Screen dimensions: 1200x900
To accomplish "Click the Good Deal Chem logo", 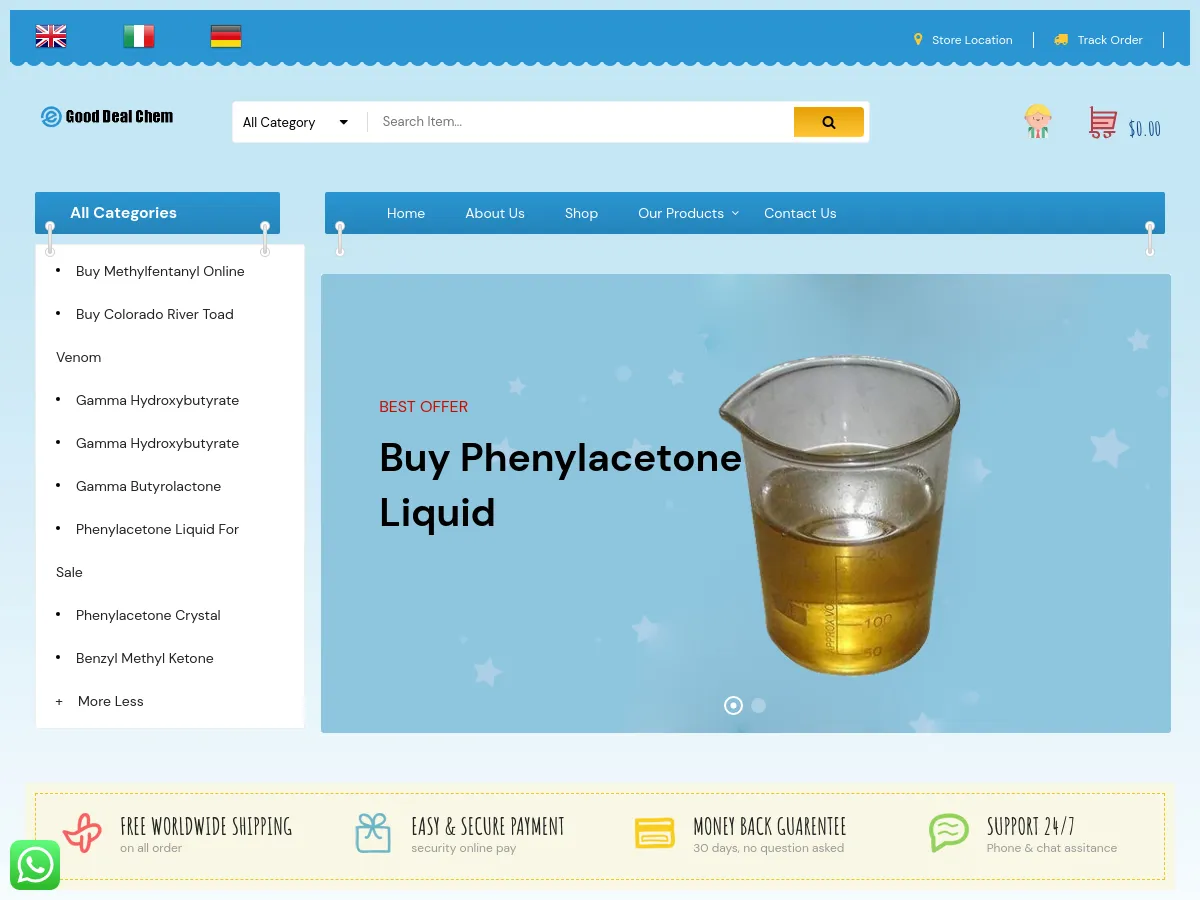I will 107,116.
